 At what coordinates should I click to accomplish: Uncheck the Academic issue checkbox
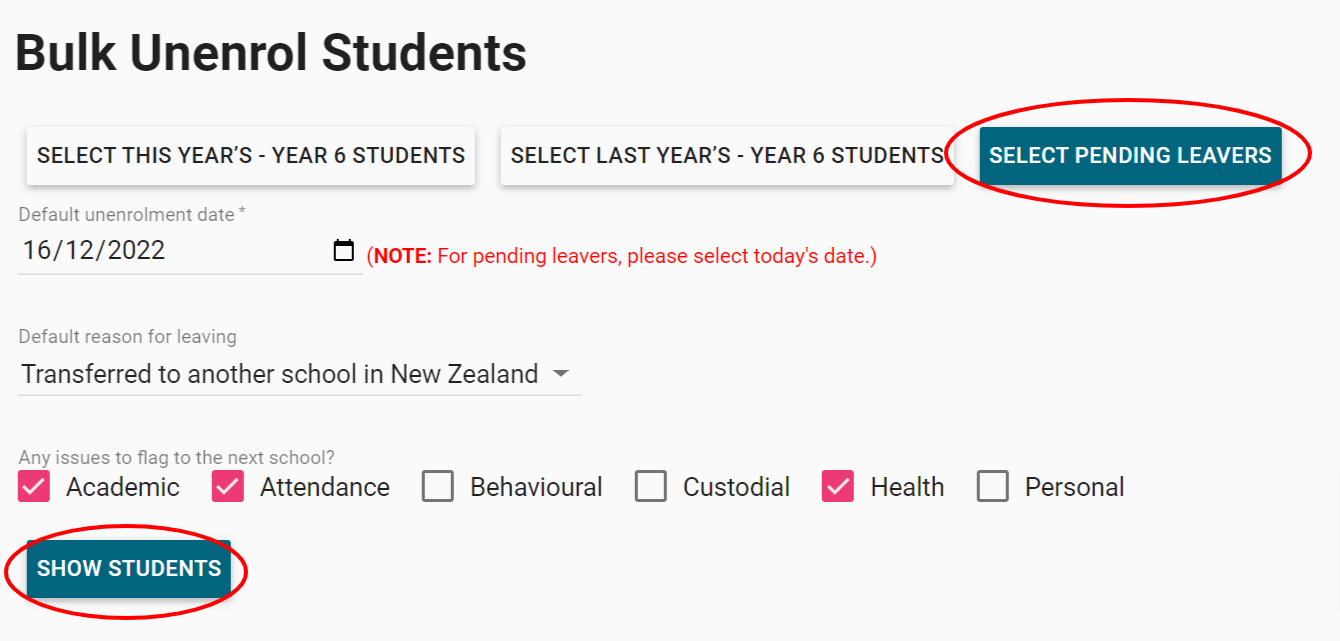pos(34,487)
